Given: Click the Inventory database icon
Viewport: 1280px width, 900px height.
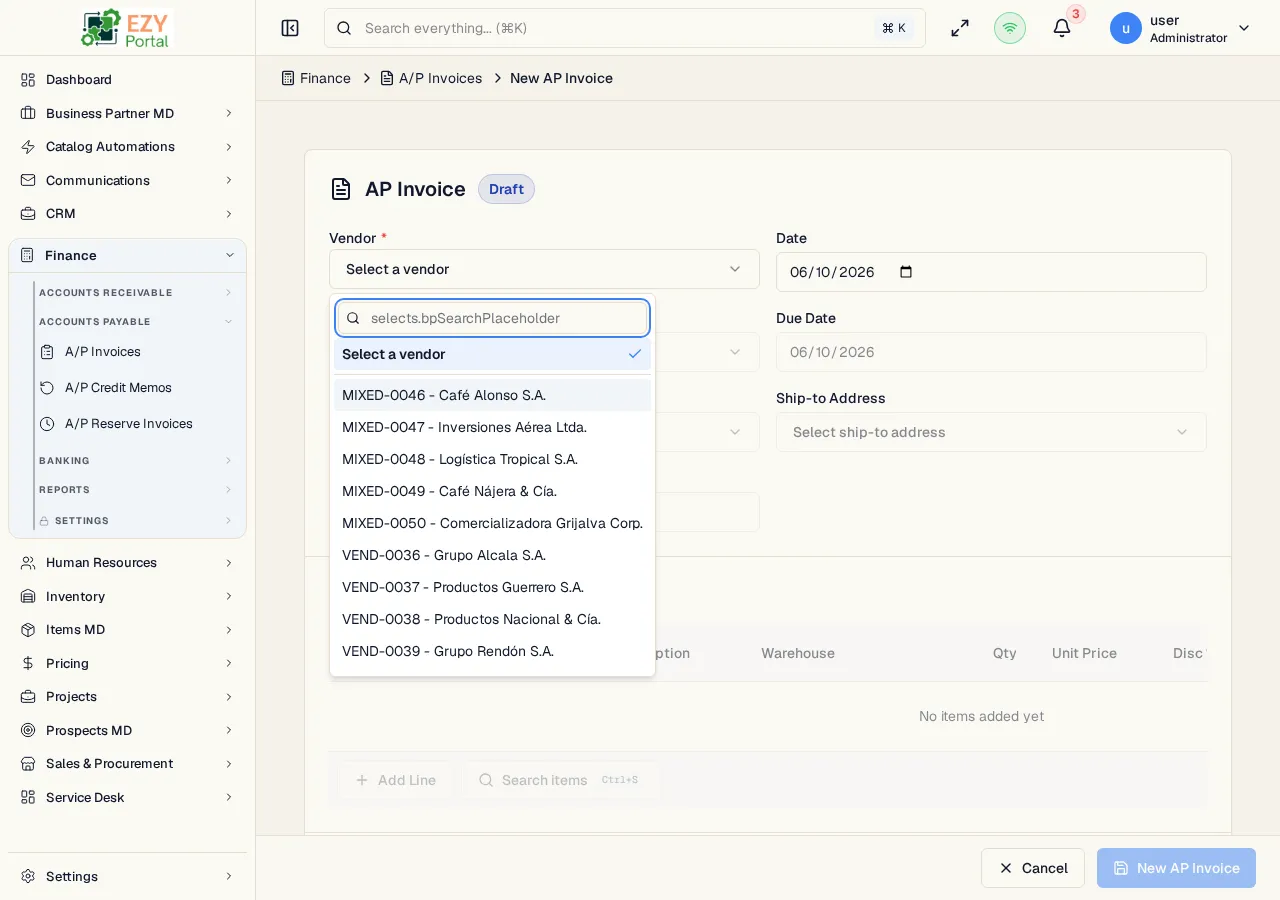Looking at the screenshot, I should 28,596.
